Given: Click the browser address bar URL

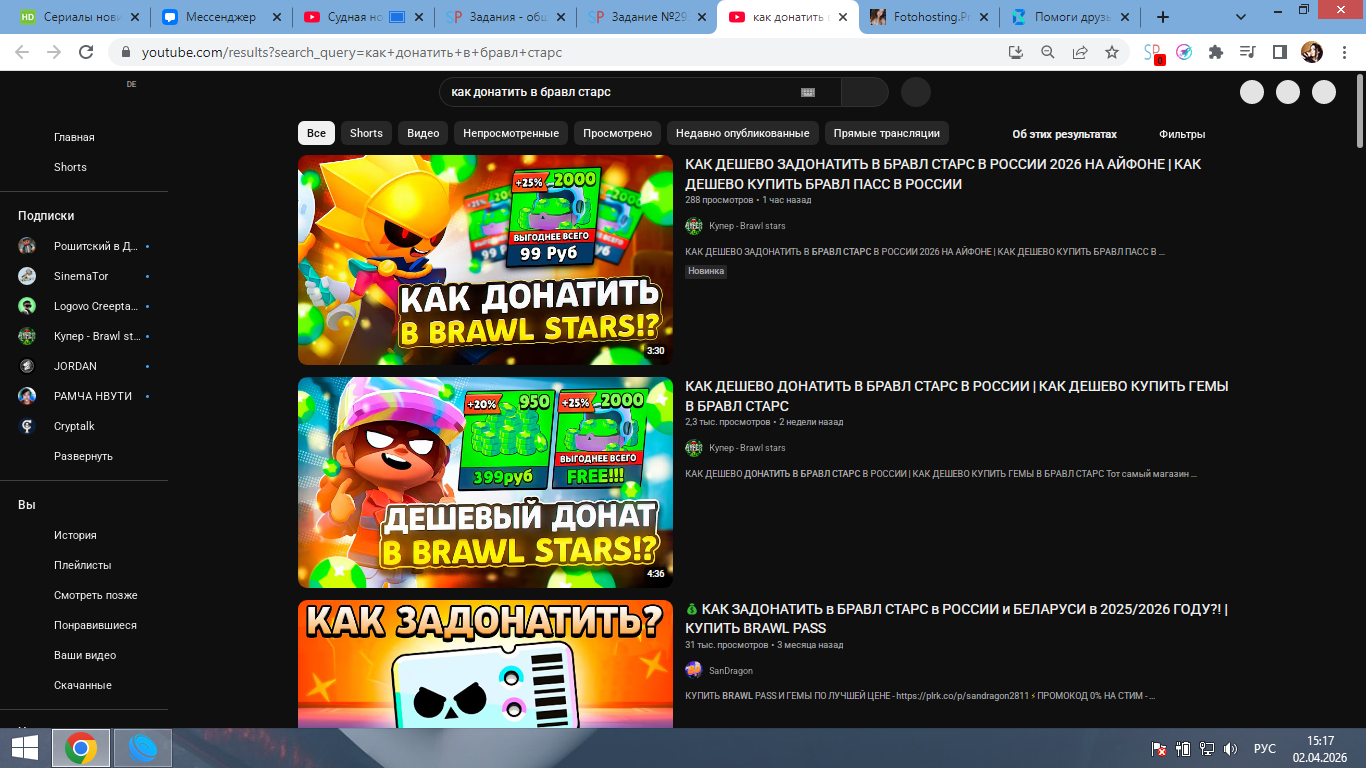Looking at the screenshot, I should pyautogui.click(x=351, y=52).
